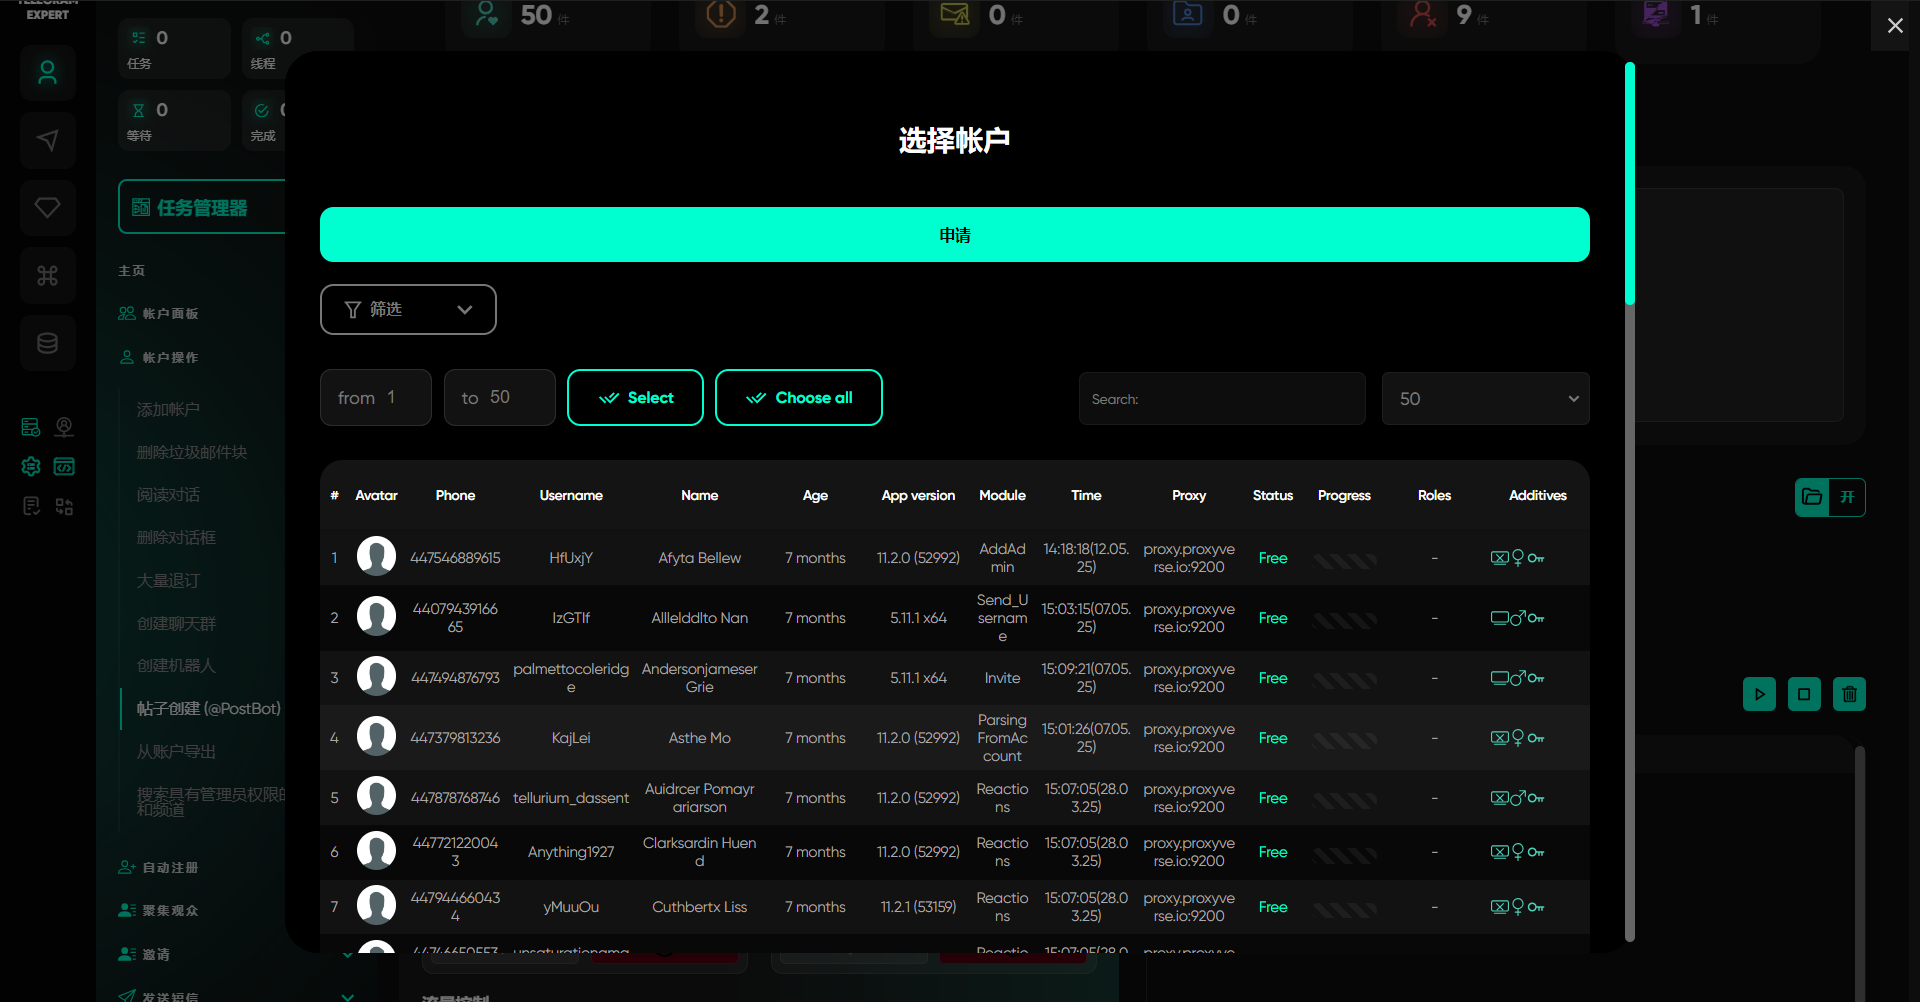Expand the 筛选 filter dropdown
The image size is (1920, 1002).
pos(408,310)
